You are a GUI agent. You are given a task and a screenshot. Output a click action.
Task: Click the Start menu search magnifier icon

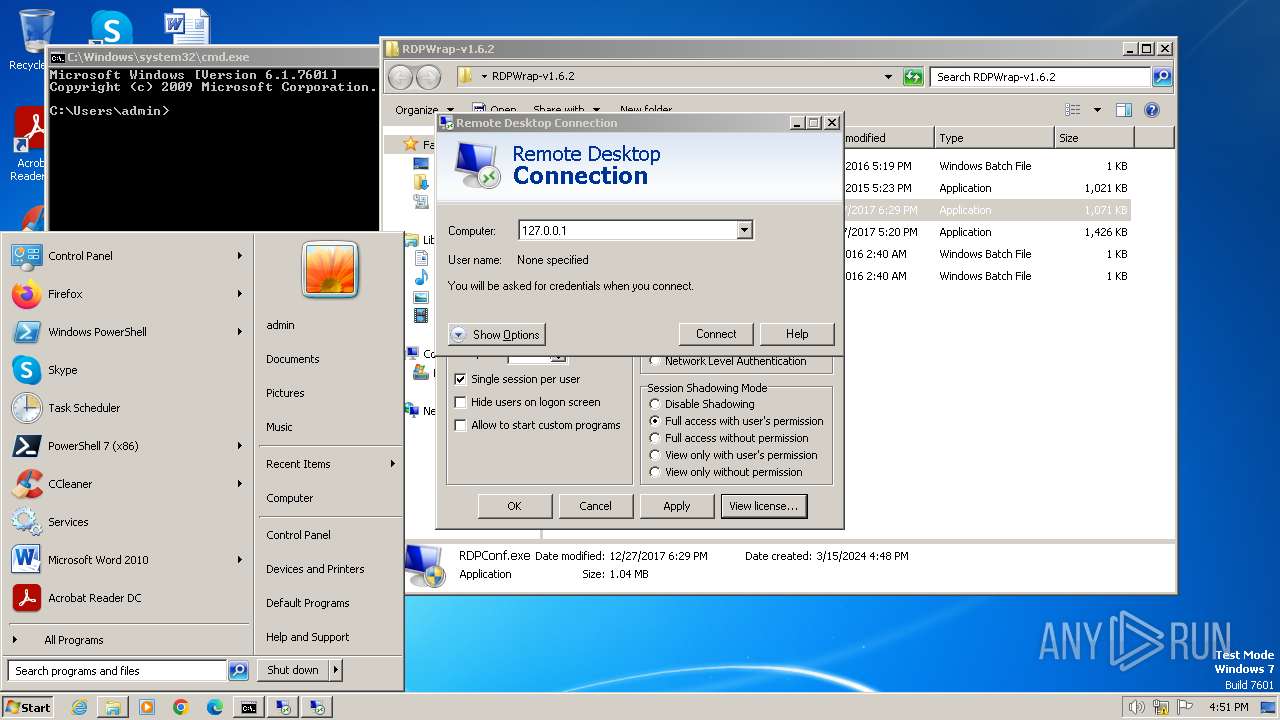click(238, 671)
